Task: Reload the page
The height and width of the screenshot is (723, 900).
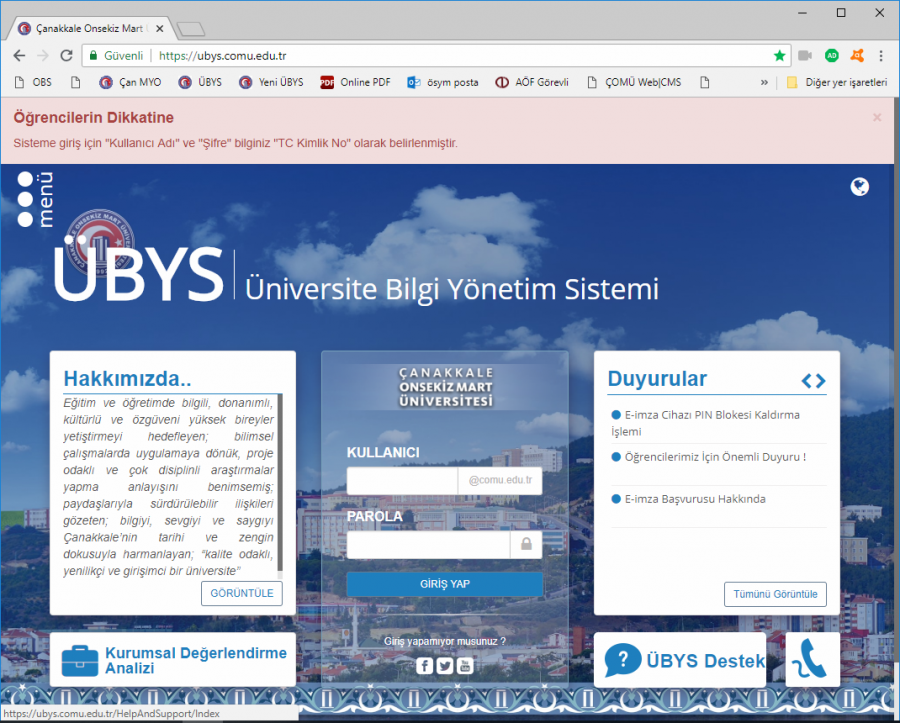Action: (67, 56)
